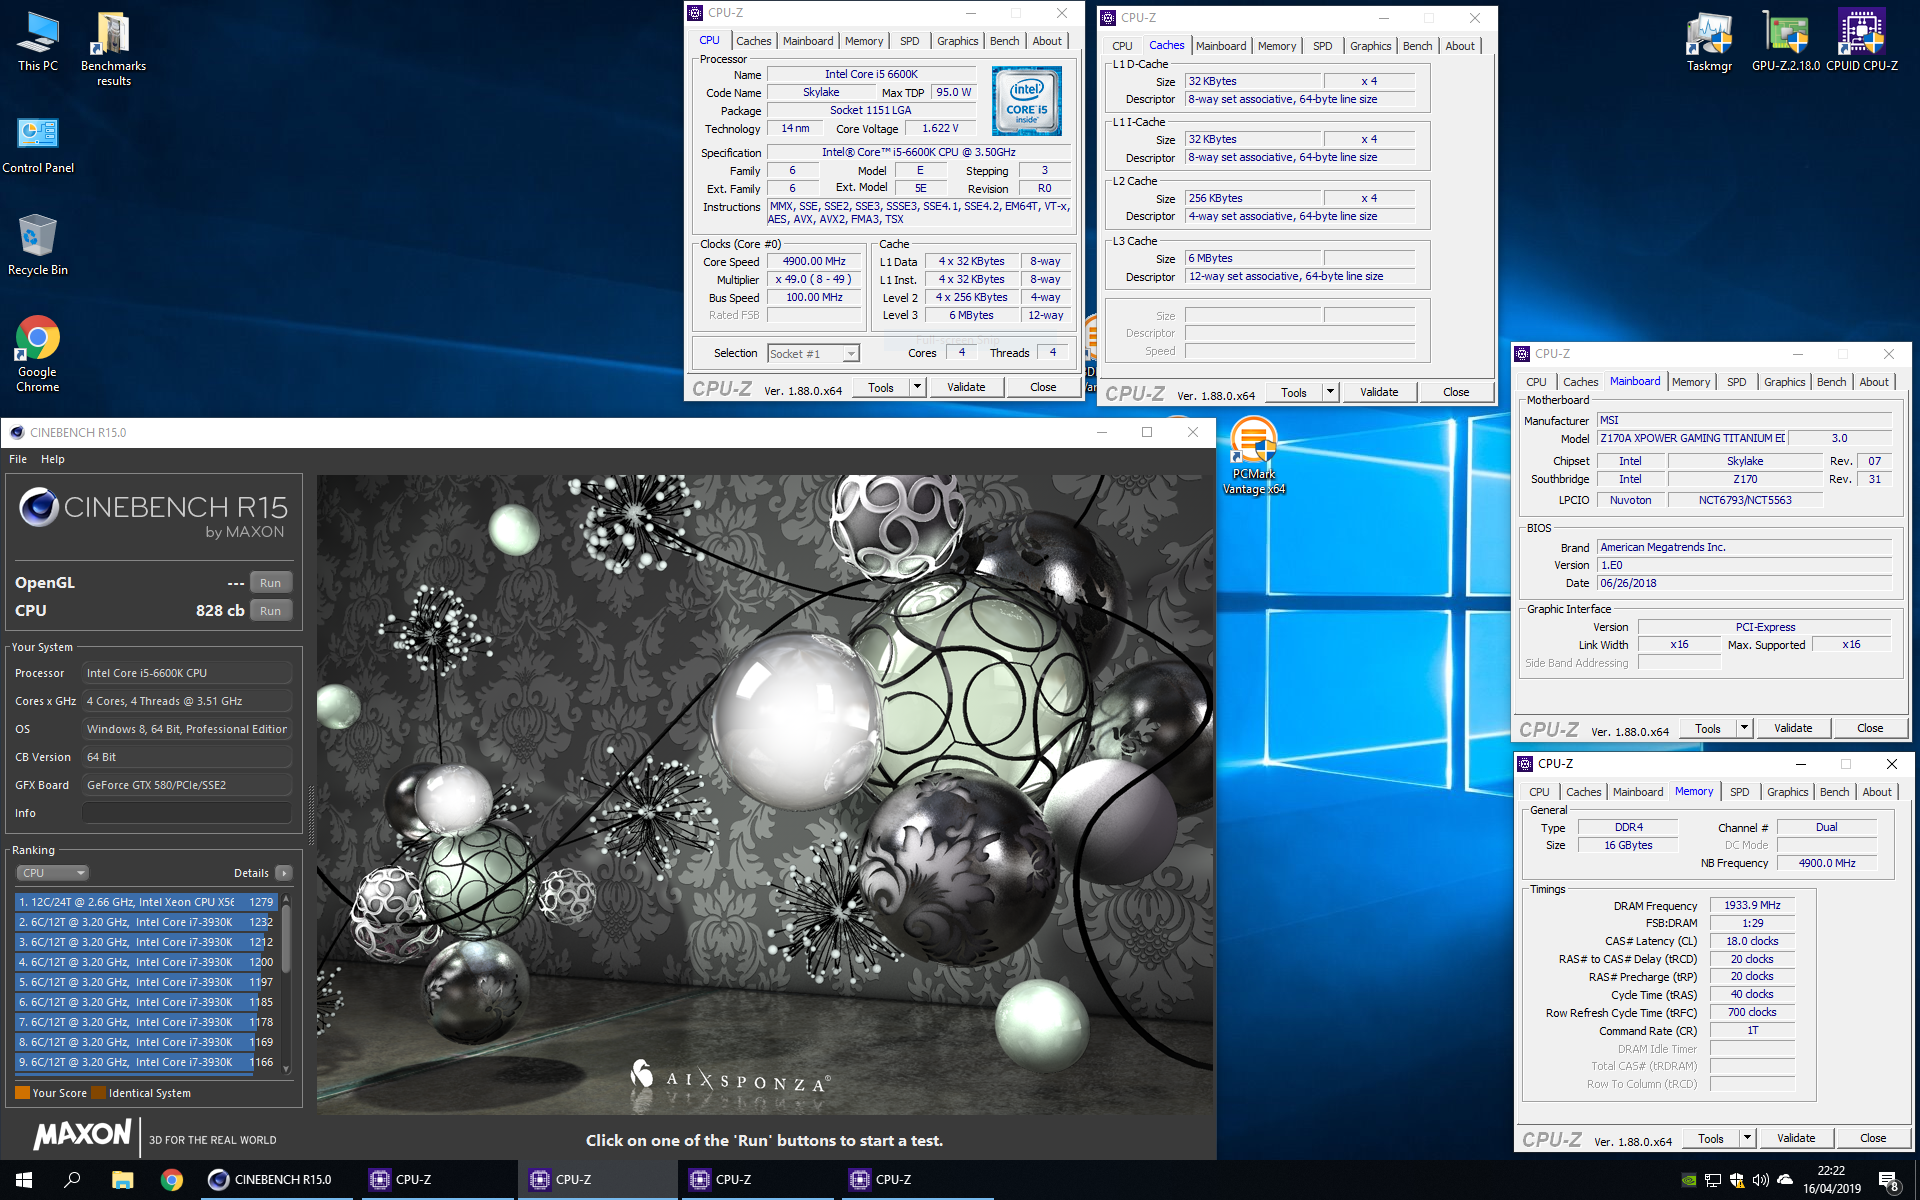Click the orange Your Score legend swatch

(22, 1093)
